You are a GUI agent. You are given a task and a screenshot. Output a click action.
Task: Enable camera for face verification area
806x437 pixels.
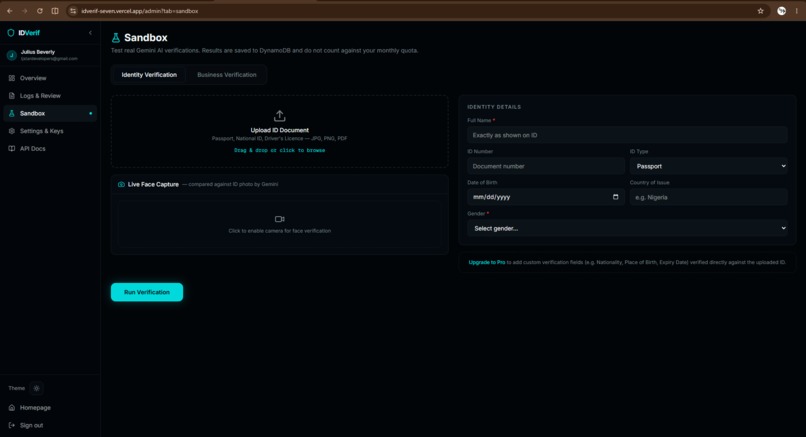pyautogui.click(x=280, y=225)
